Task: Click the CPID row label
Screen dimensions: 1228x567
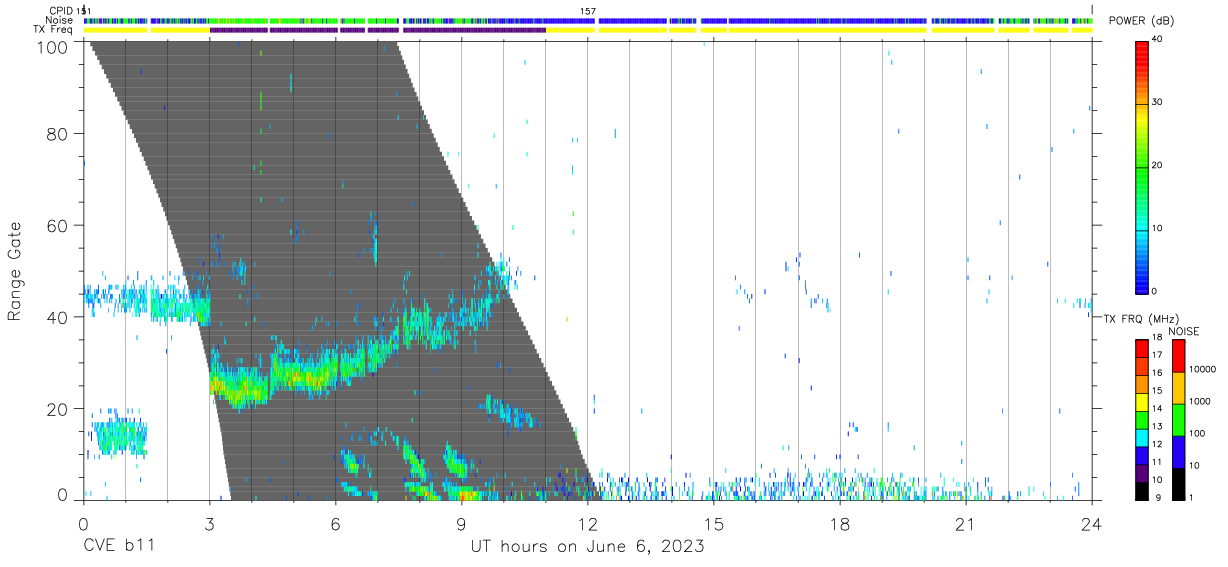Action: (62, 11)
